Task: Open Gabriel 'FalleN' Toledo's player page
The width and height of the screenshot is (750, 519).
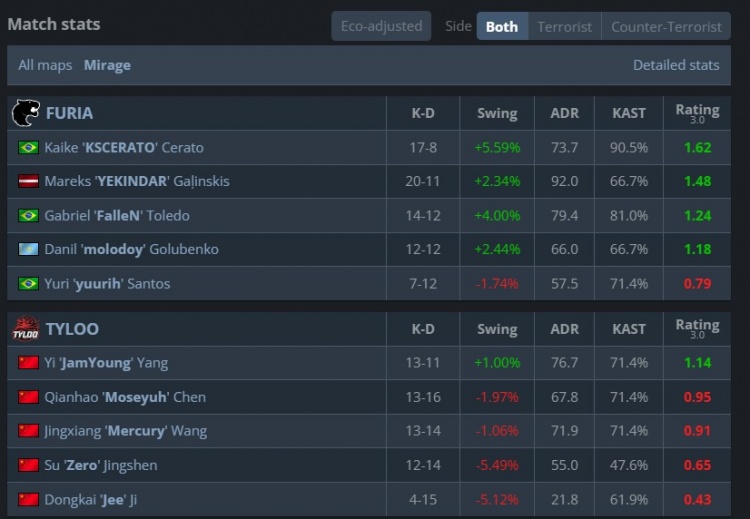Action: point(117,216)
